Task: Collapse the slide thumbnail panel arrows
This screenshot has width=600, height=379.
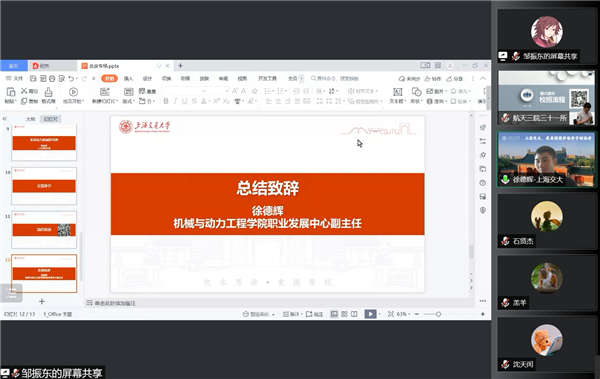Action: pyautogui.click(x=5, y=119)
